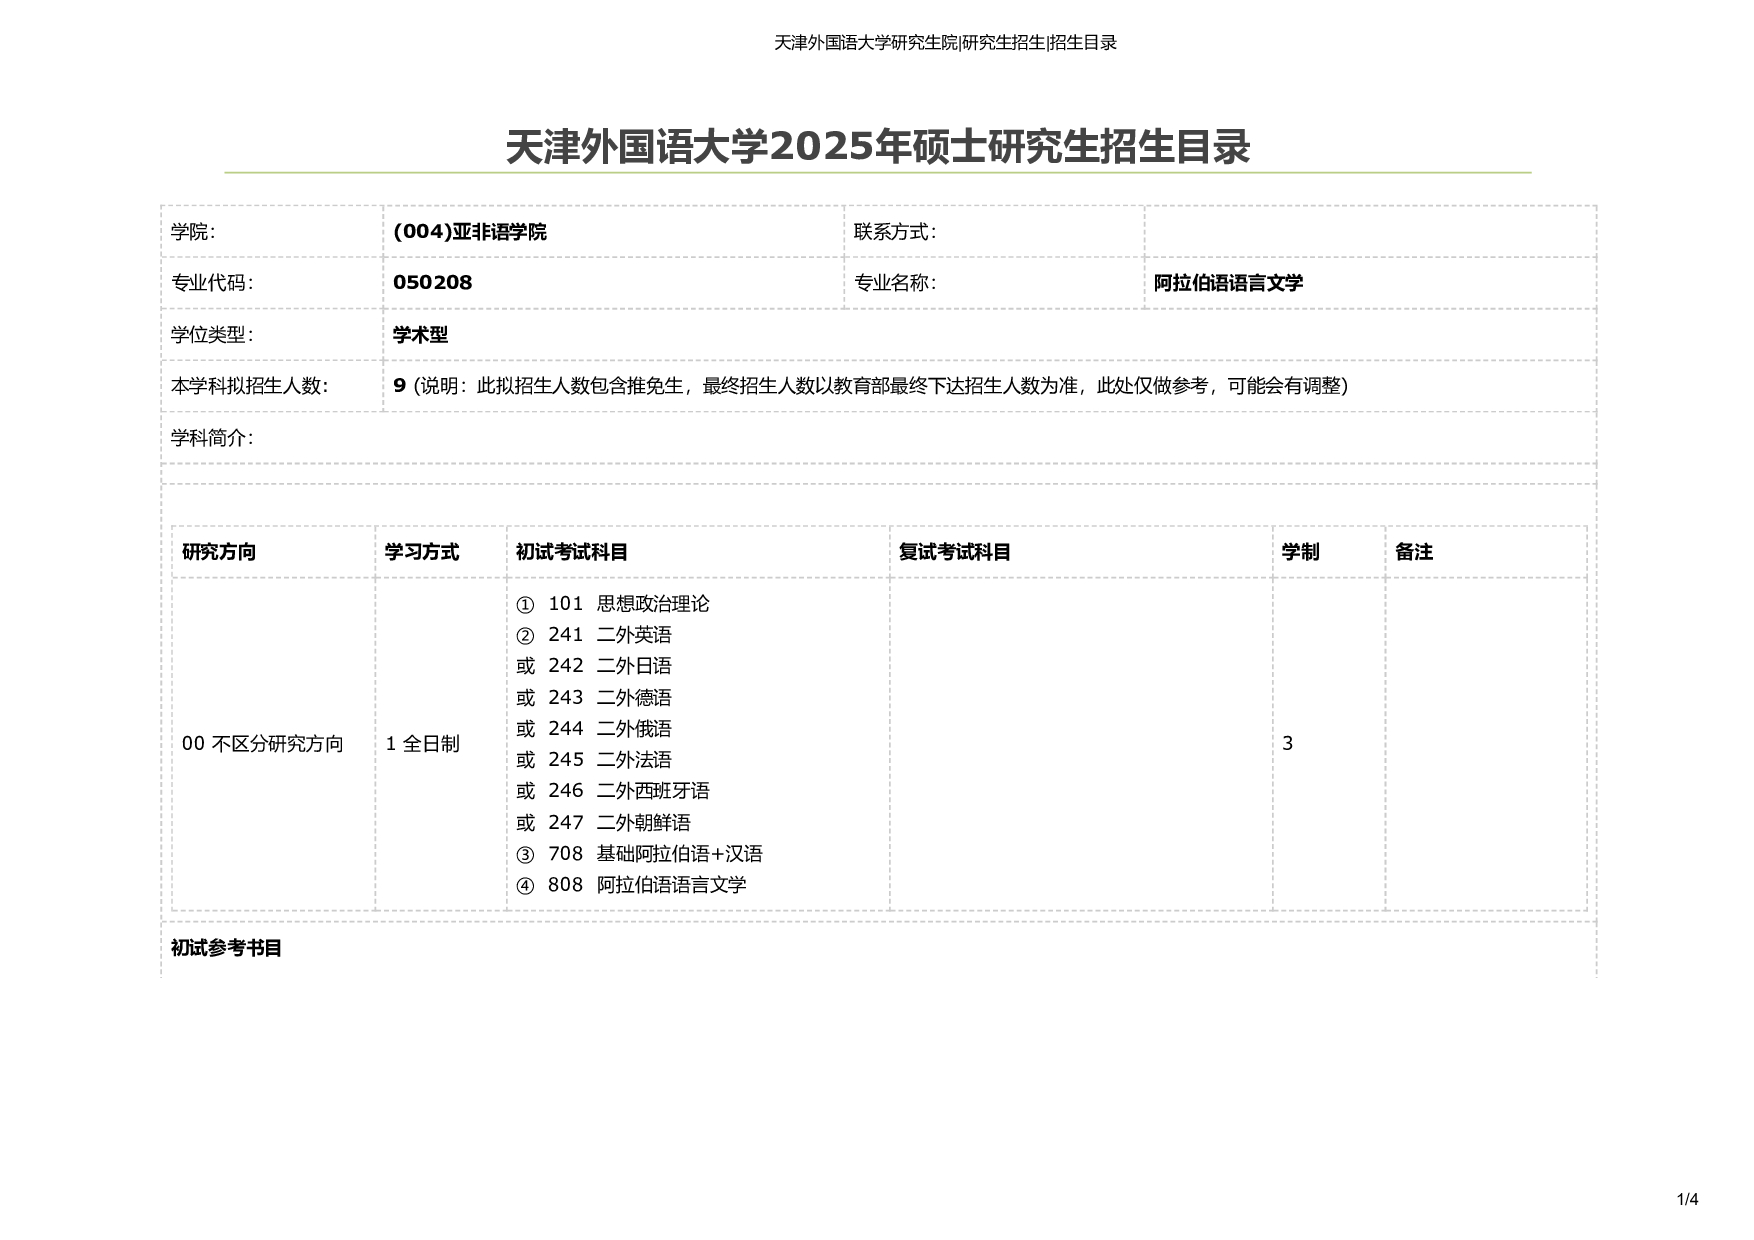Click the page header text 天津外国语大学研究生院|研究生招生|招生目录
The height and width of the screenshot is (1240, 1754).
945,43
